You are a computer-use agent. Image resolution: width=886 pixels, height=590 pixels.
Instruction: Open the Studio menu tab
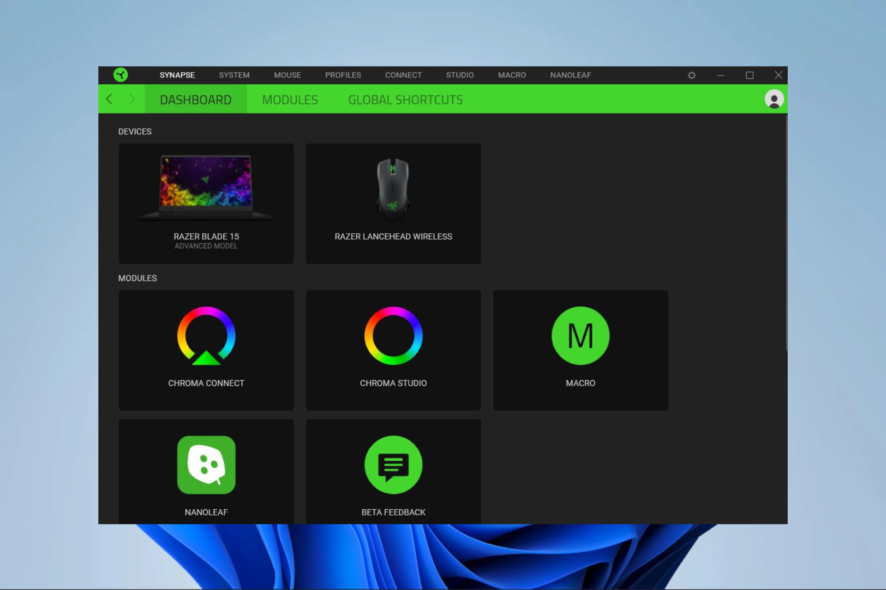[x=459, y=75]
